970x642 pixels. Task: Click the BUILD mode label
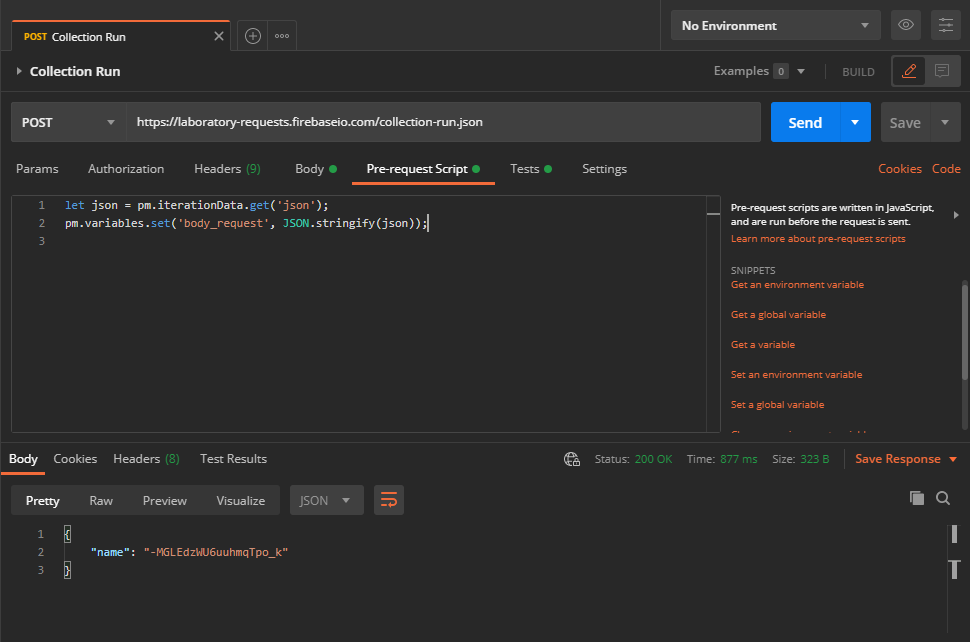858,72
